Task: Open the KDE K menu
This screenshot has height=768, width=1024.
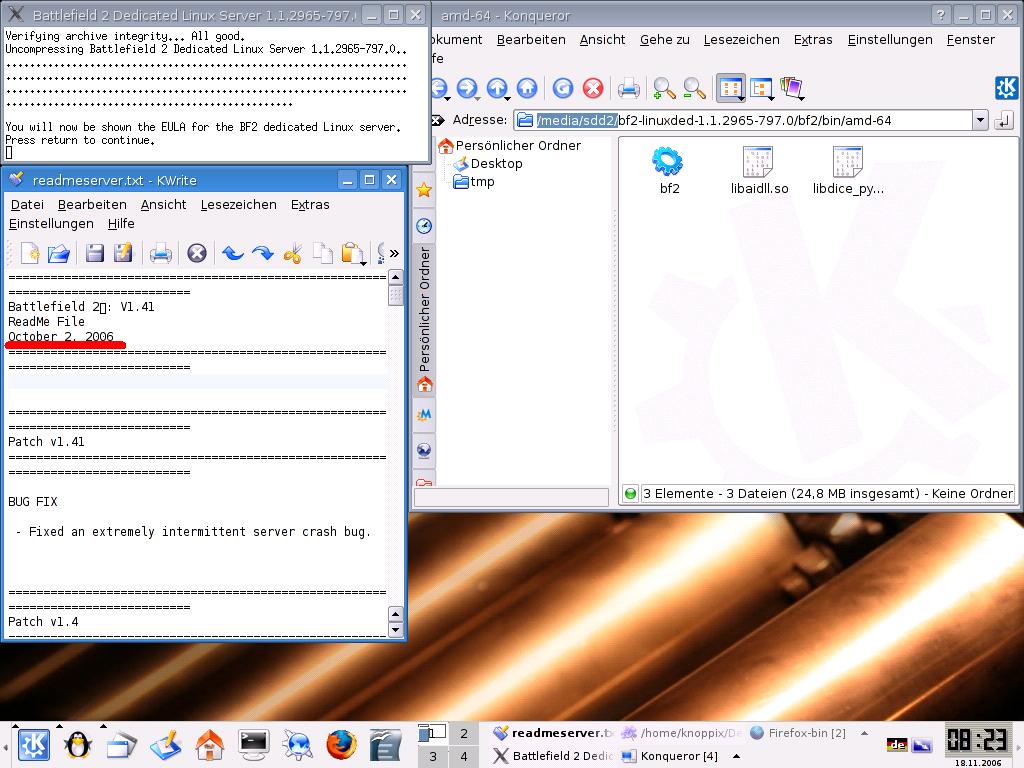Action: [x=33, y=744]
